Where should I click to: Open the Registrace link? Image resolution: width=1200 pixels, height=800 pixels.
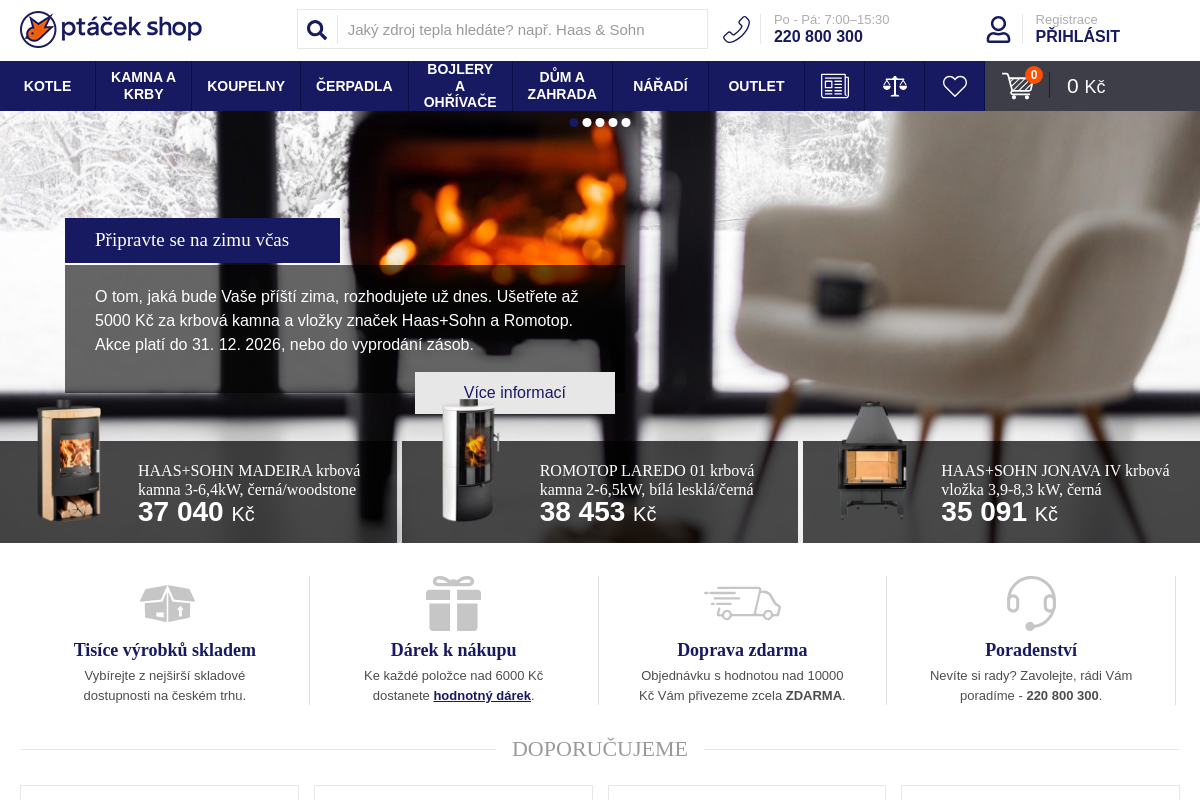pos(1066,19)
